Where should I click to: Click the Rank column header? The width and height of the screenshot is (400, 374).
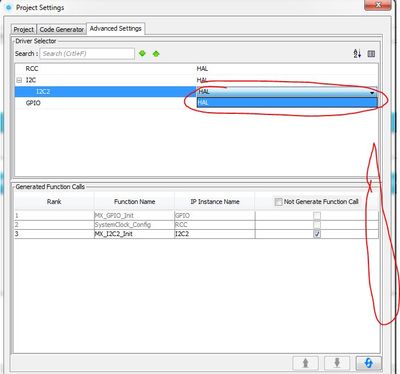point(54,202)
